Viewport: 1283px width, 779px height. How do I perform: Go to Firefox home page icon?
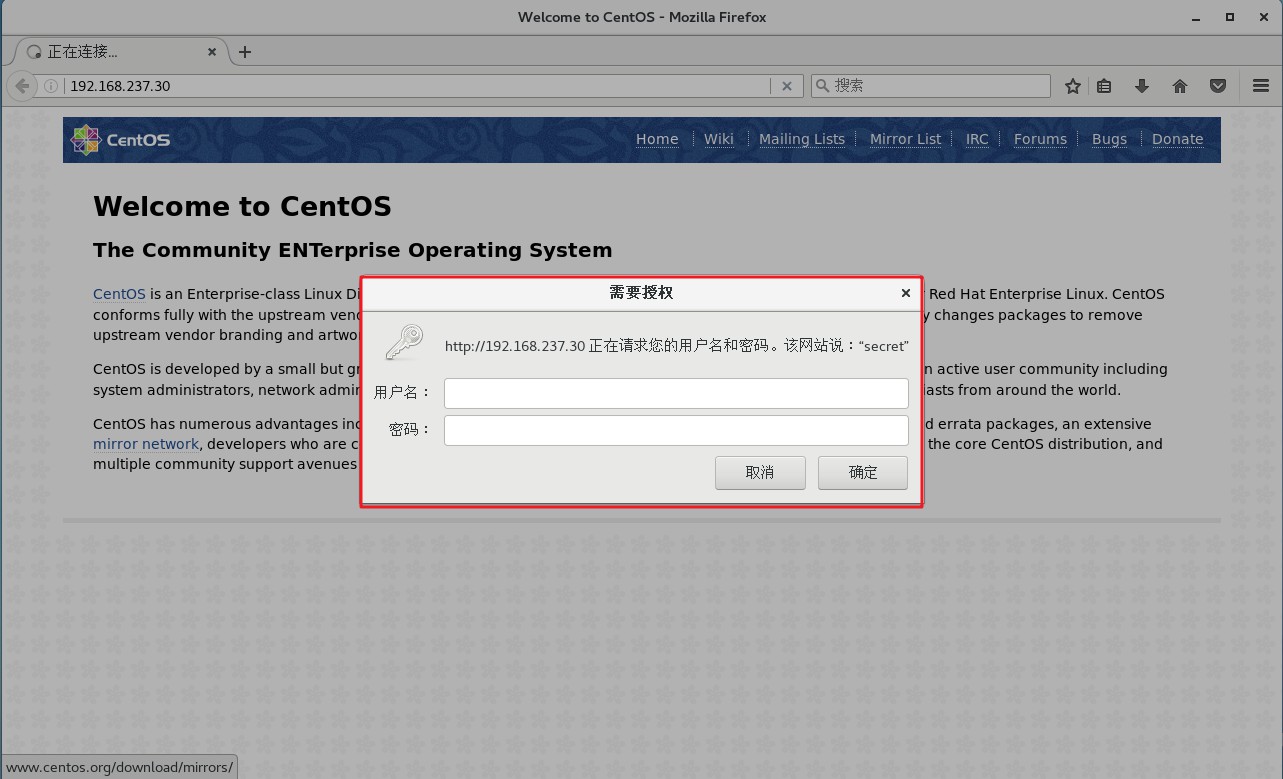point(1180,86)
